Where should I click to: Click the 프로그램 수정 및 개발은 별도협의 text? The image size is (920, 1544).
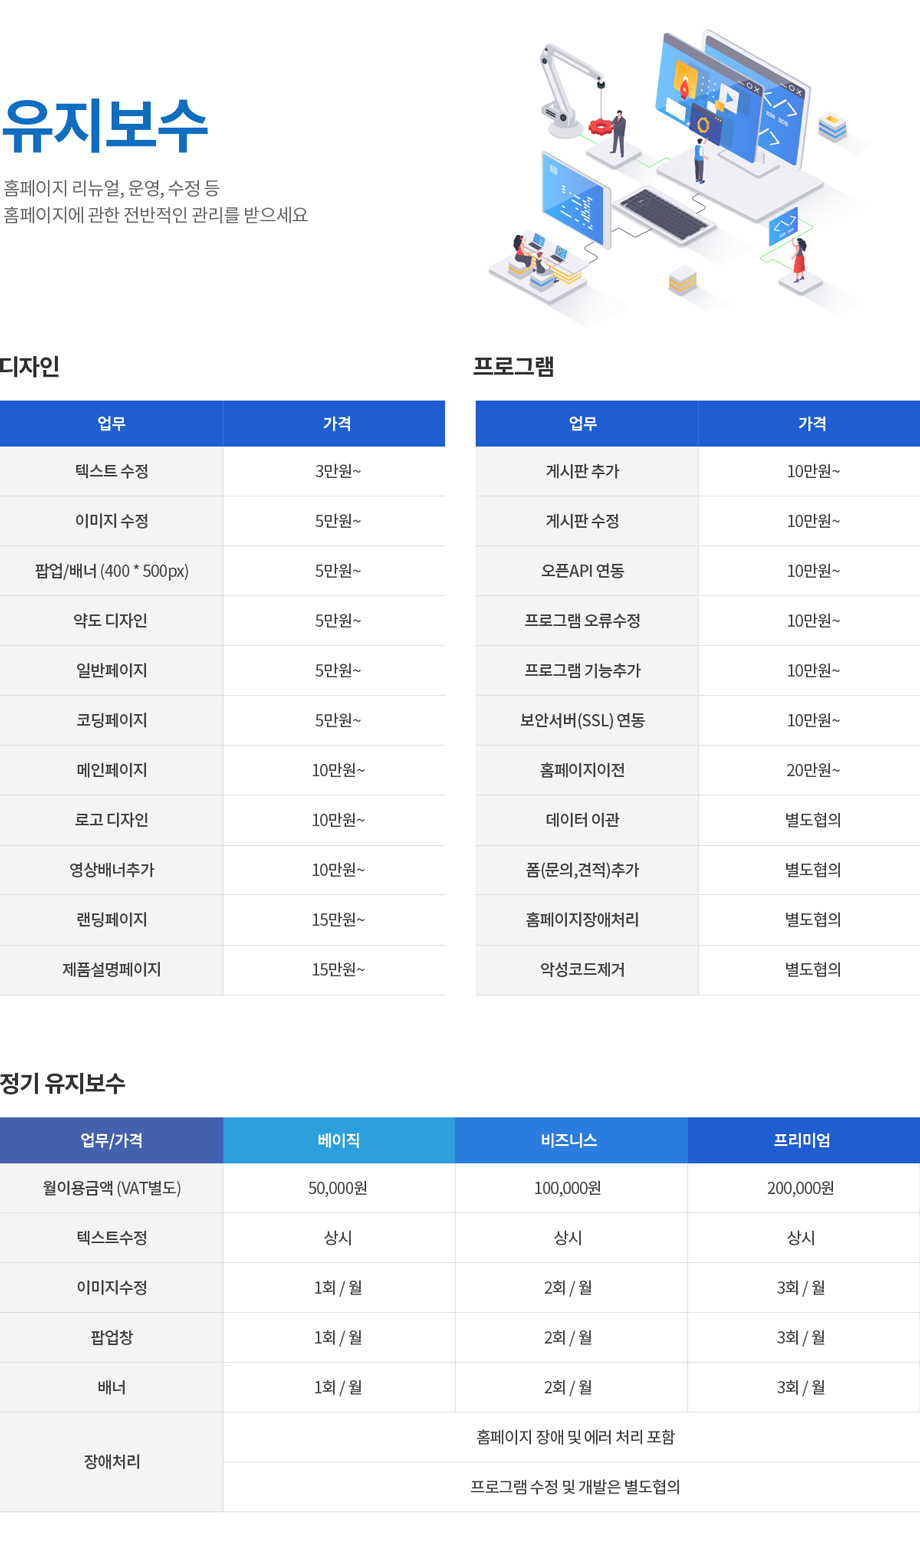tap(575, 1487)
